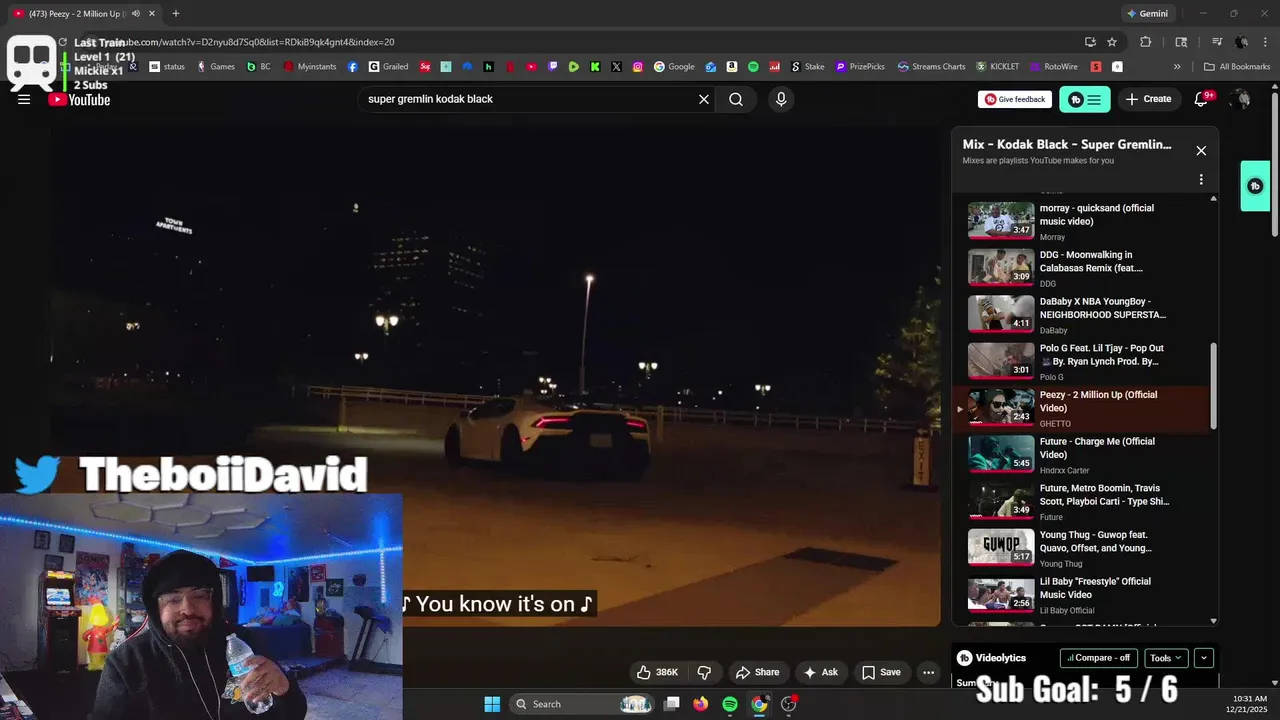Open the Grailed bookmark
This screenshot has height=720, width=1280.
[x=388, y=66]
